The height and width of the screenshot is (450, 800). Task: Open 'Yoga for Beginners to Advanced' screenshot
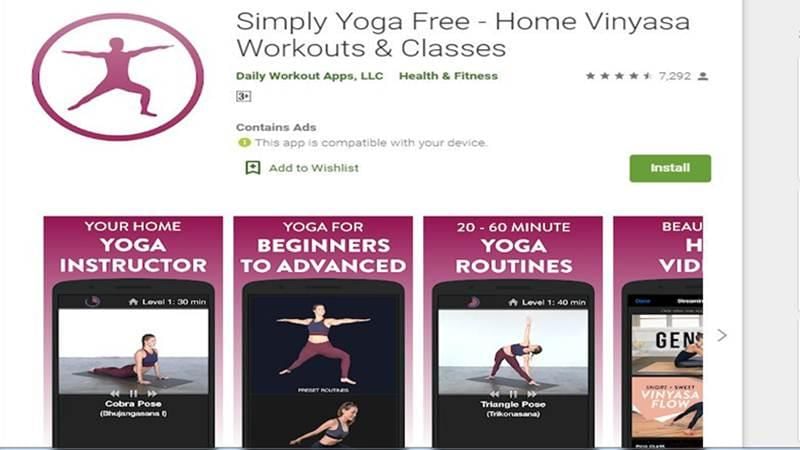click(323, 332)
